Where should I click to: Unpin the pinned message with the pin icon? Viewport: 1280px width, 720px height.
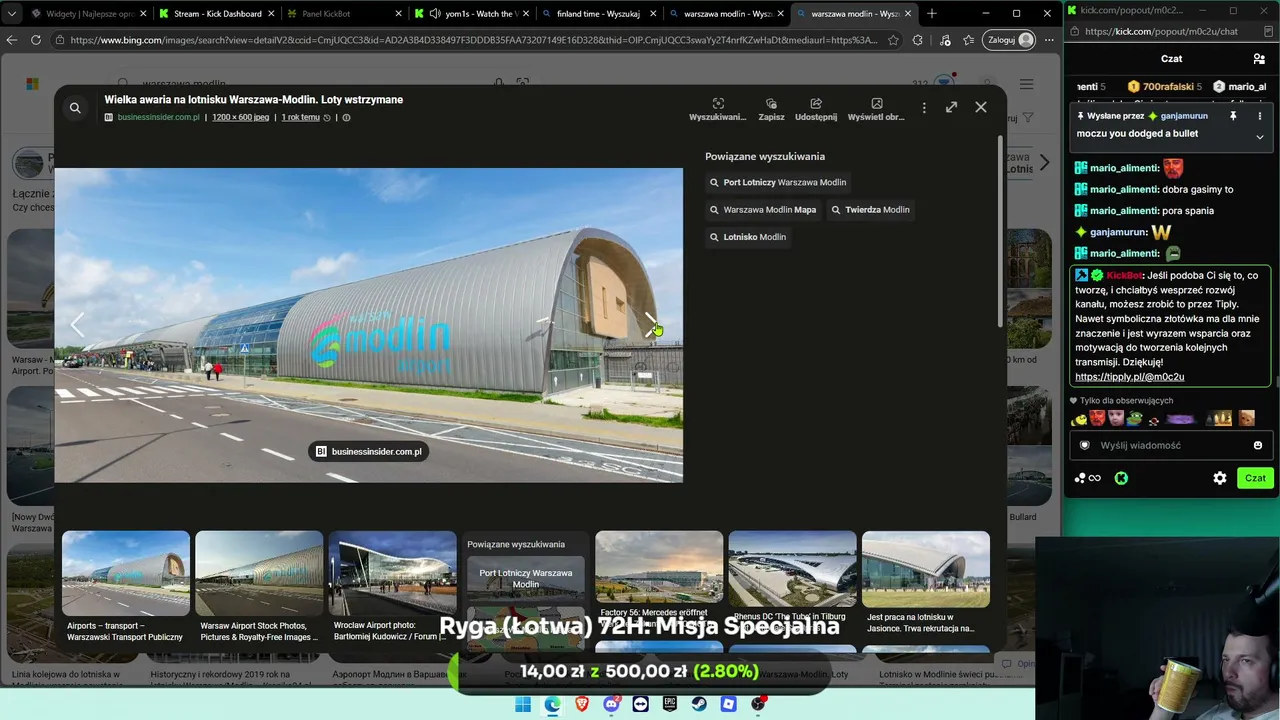pyautogui.click(x=1233, y=116)
